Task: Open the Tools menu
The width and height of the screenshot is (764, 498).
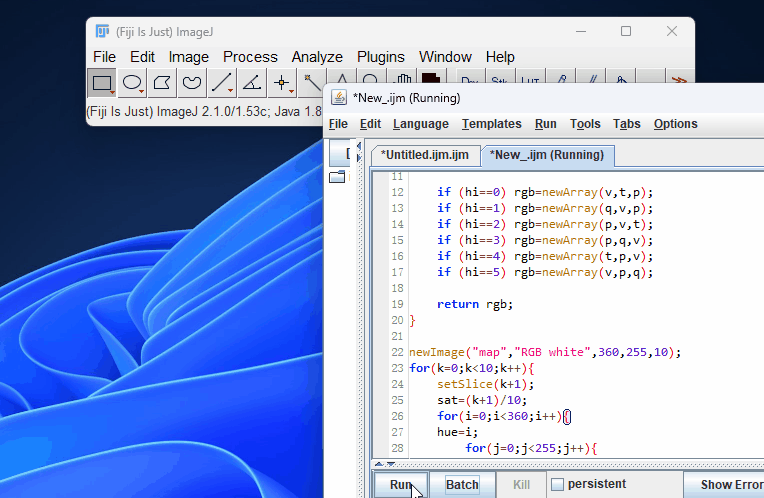Action: point(585,124)
